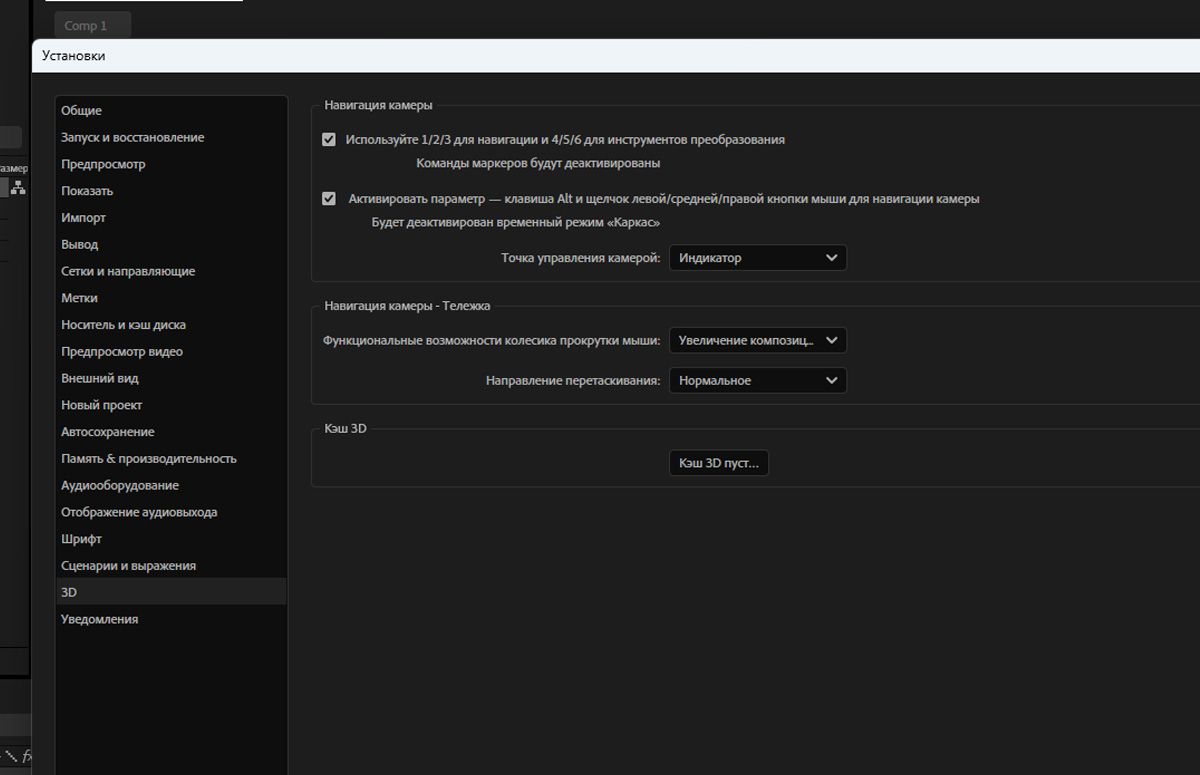Image resolution: width=1200 pixels, height=775 pixels.
Task: Open Автосохранение settings
Action: 171,432
